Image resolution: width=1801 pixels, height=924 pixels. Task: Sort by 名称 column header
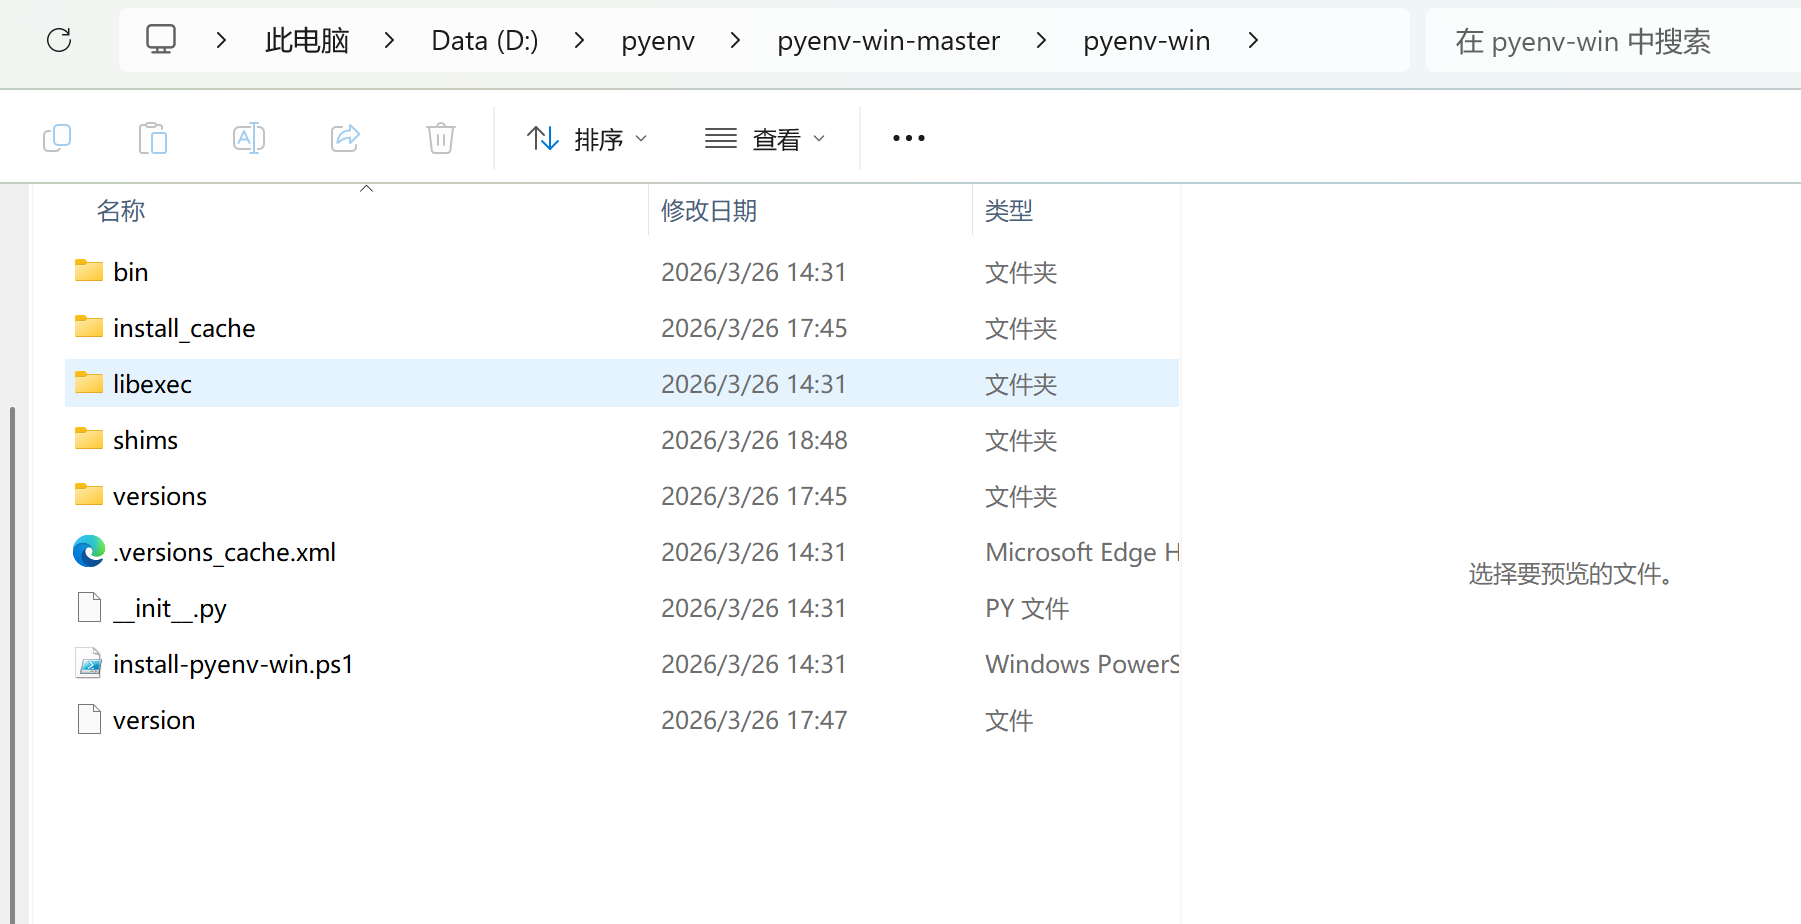coord(121,211)
